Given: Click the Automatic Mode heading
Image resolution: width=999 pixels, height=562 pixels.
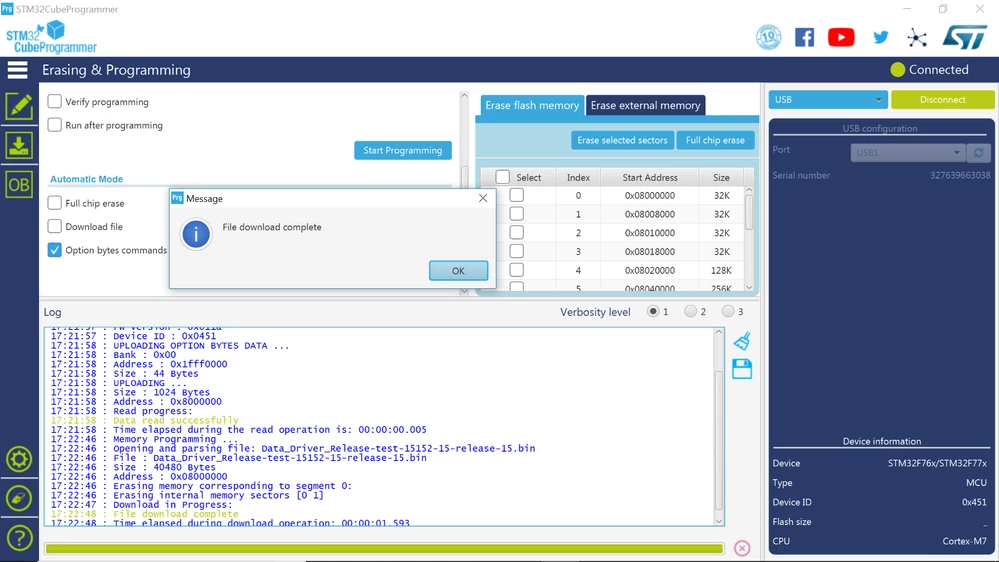Looking at the screenshot, I should coord(86,179).
